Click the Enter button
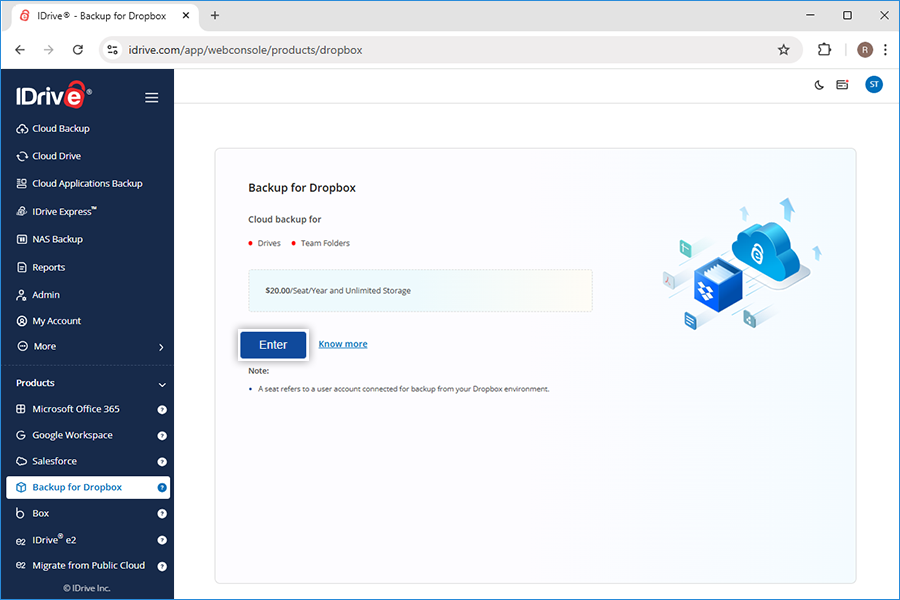The height and width of the screenshot is (600, 900). click(273, 345)
